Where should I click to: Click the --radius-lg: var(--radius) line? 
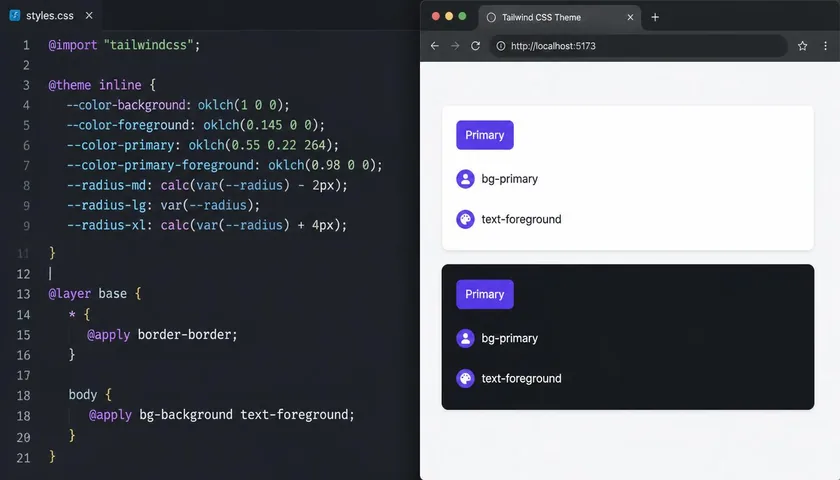tap(163, 205)
